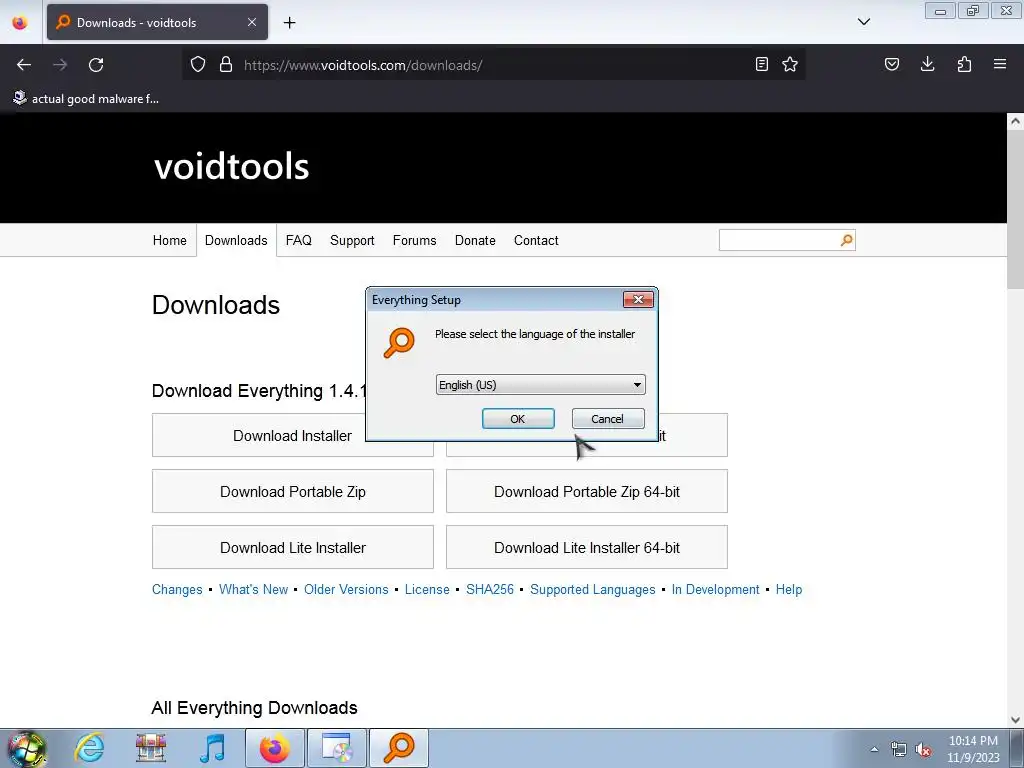Toggle reader view icon in address bar
1024x768 pixels.
(x=761, y=64)
